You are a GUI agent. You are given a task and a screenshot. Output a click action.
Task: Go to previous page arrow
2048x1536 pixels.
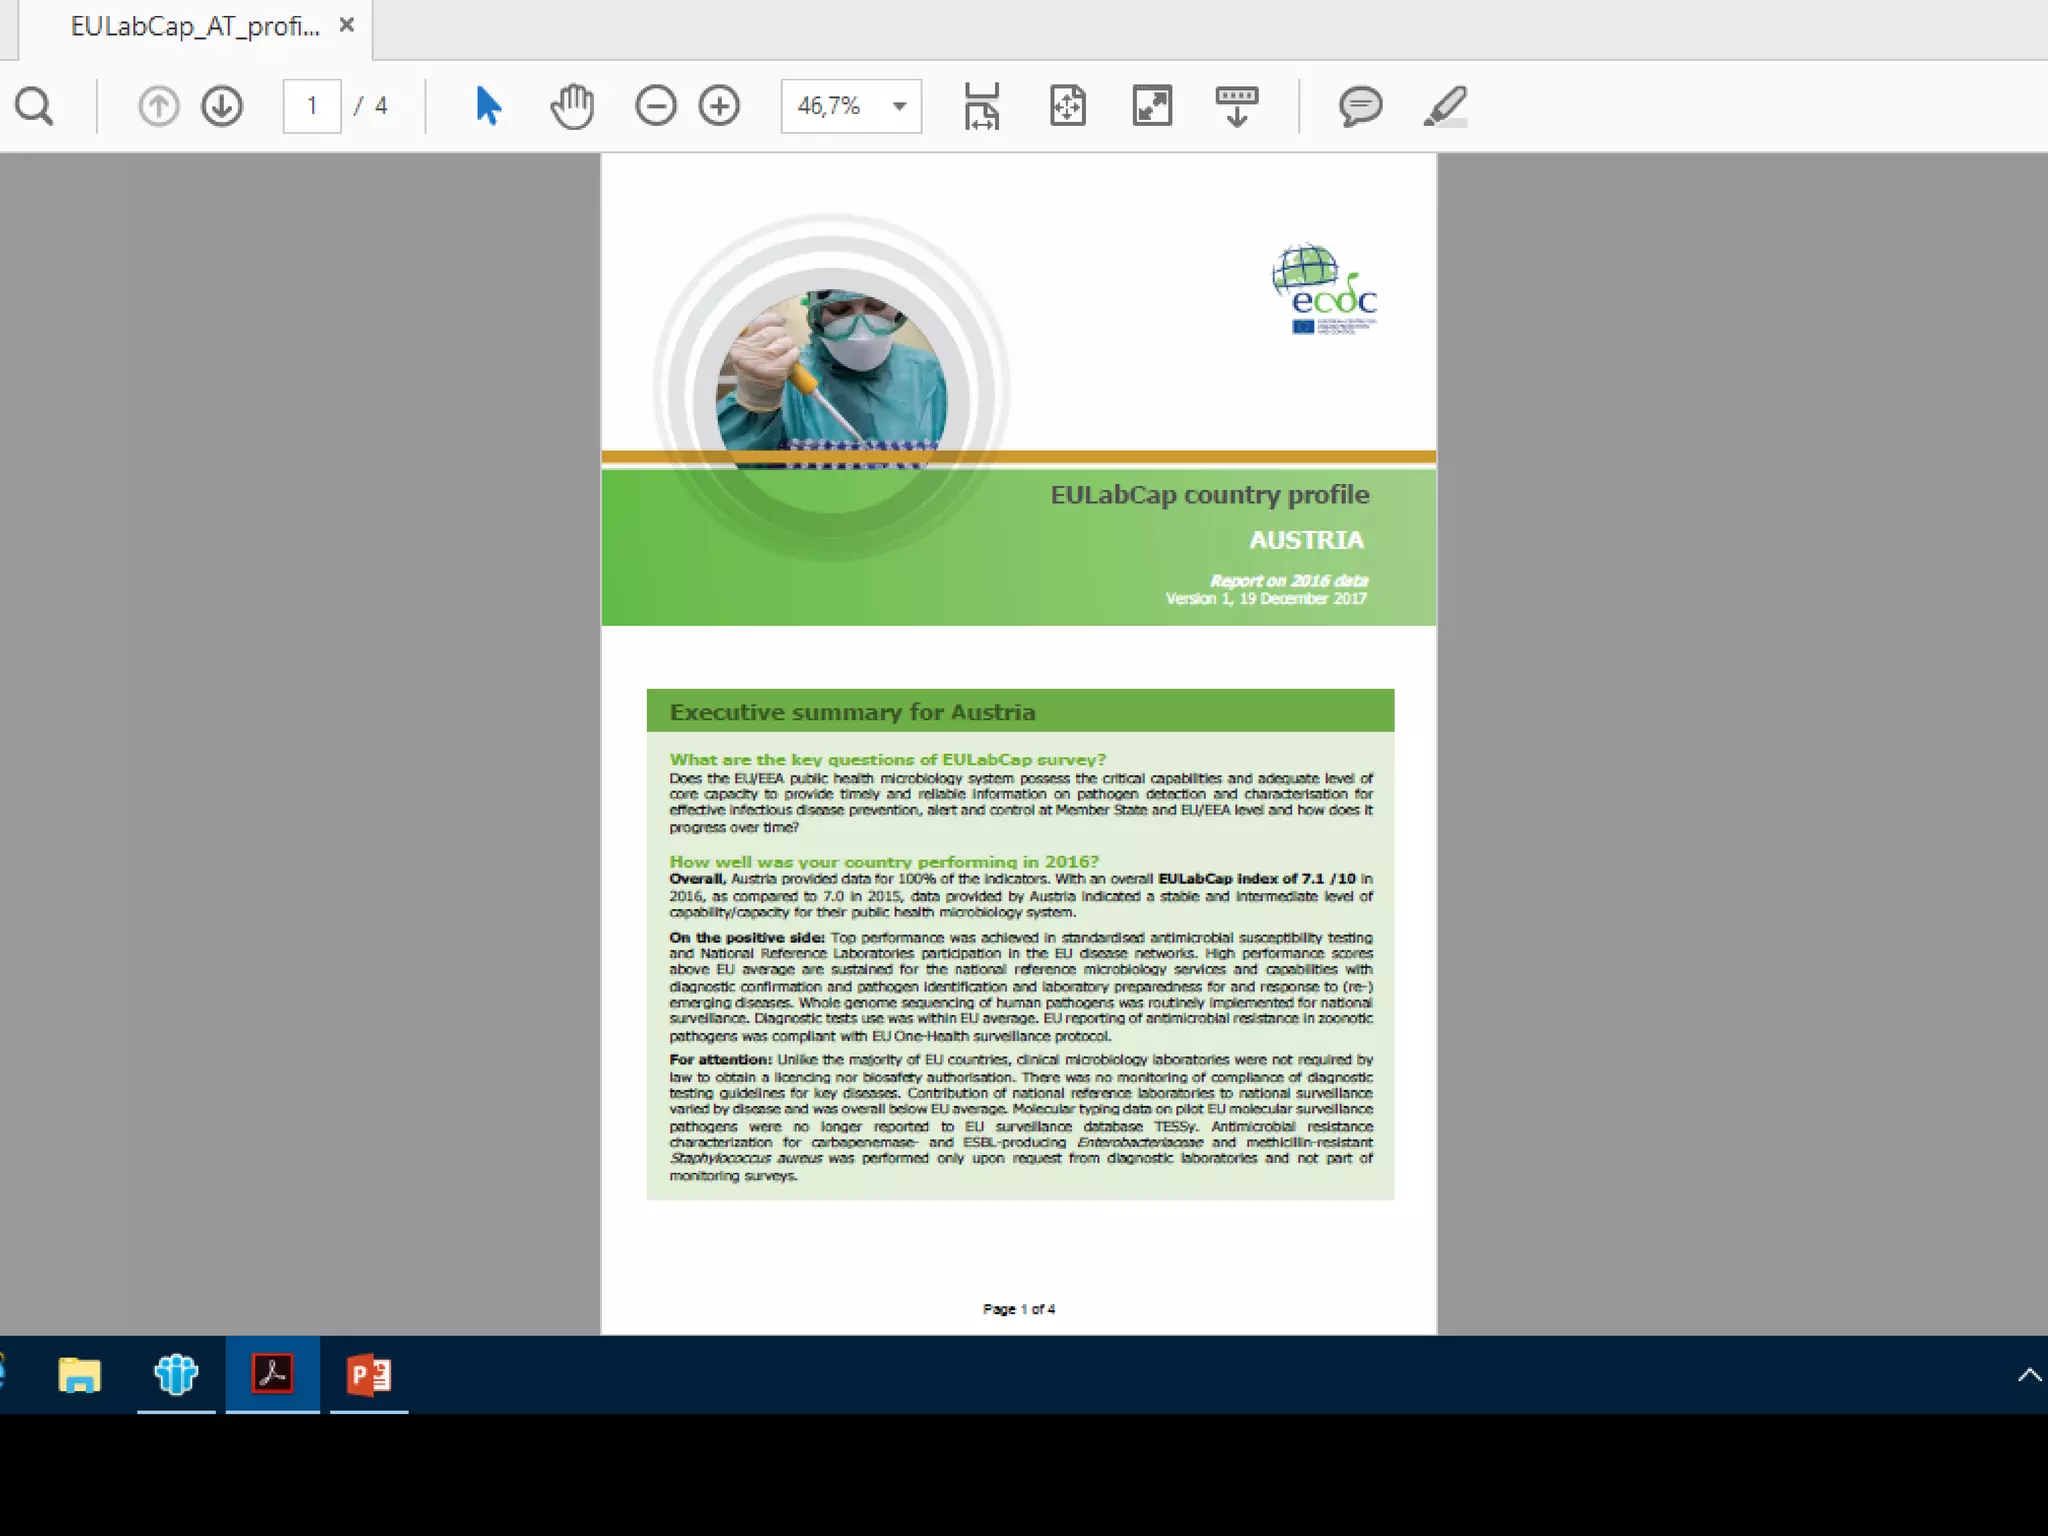click(x=158, y=106)
